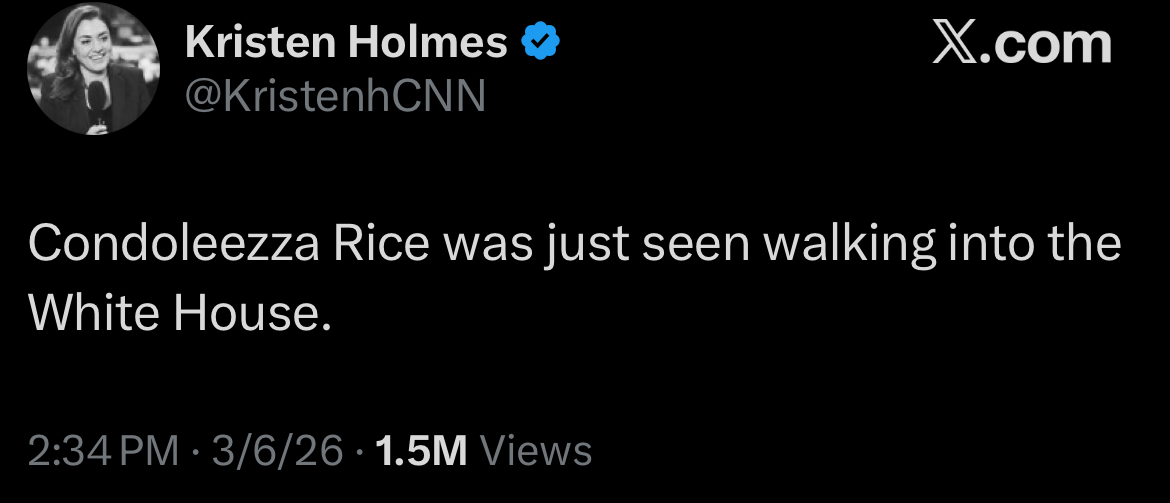Click the word "the" ending the first line
Screen dimensions: 1170x503
1085,245
